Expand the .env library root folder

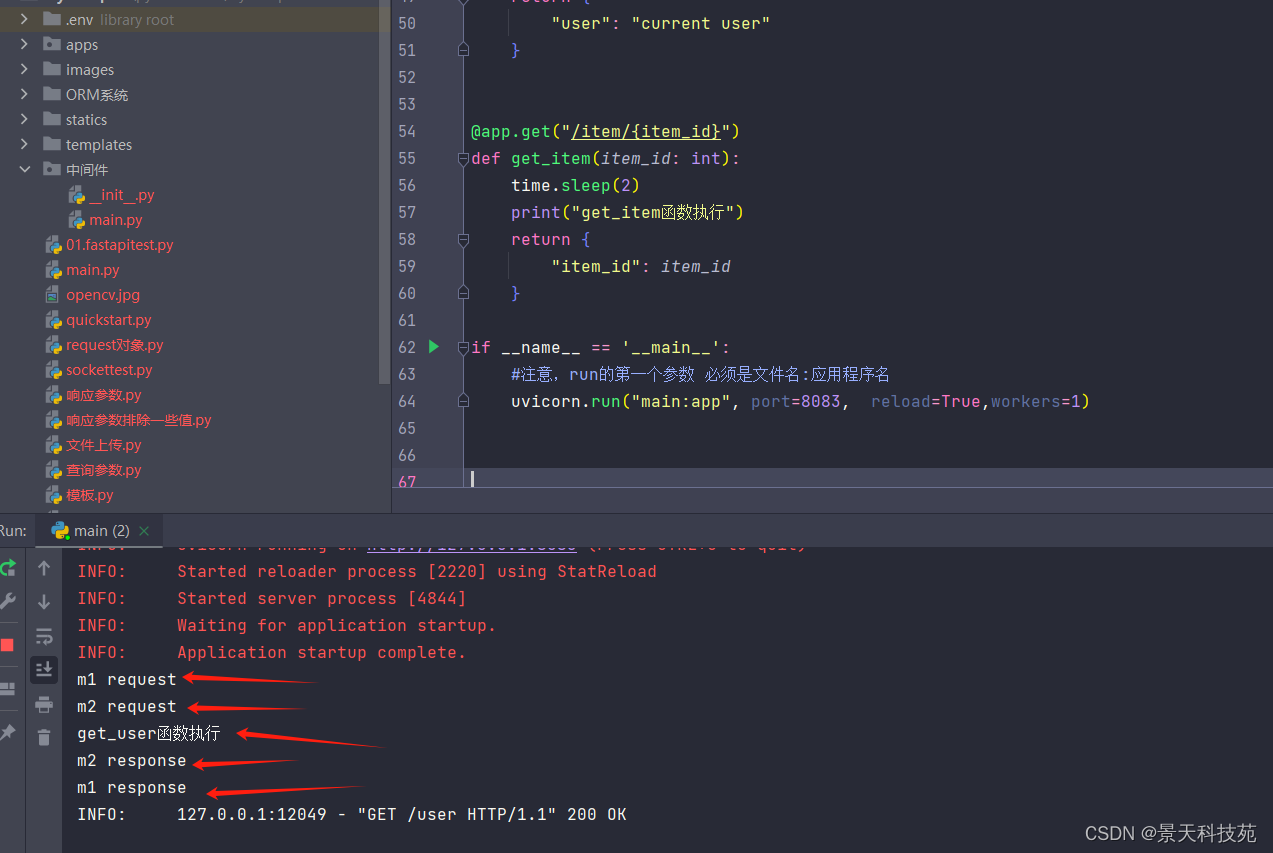pos(24,19)
